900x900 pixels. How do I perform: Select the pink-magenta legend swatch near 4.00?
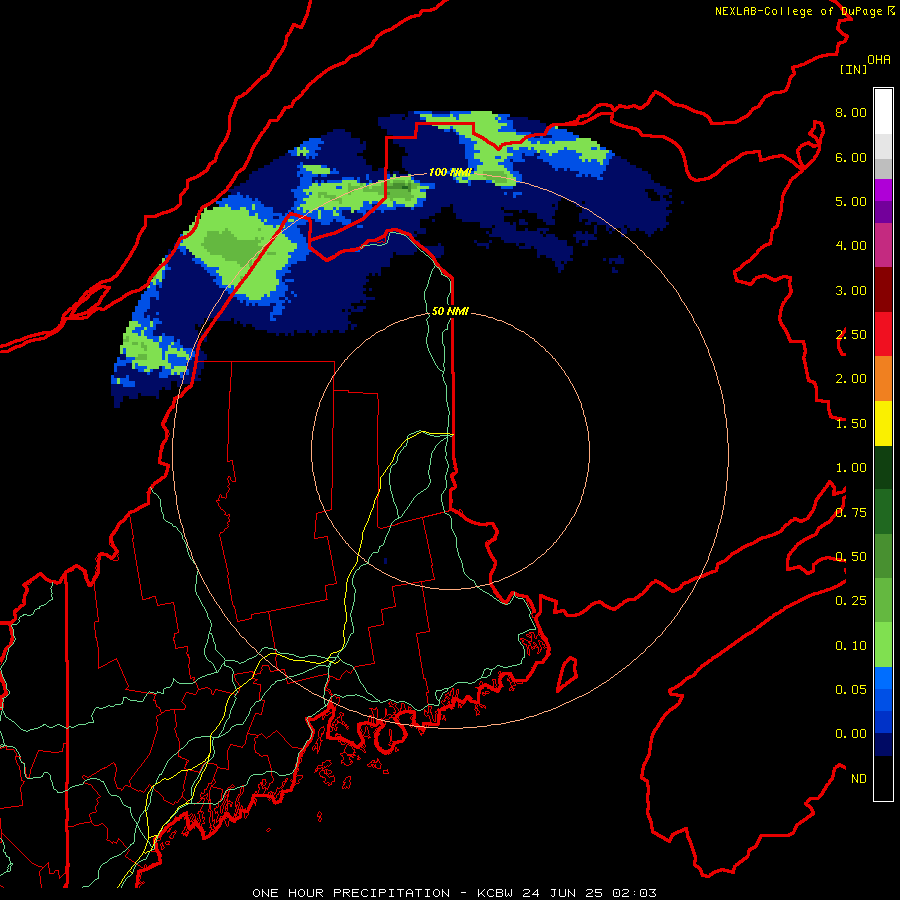point(883,246)
